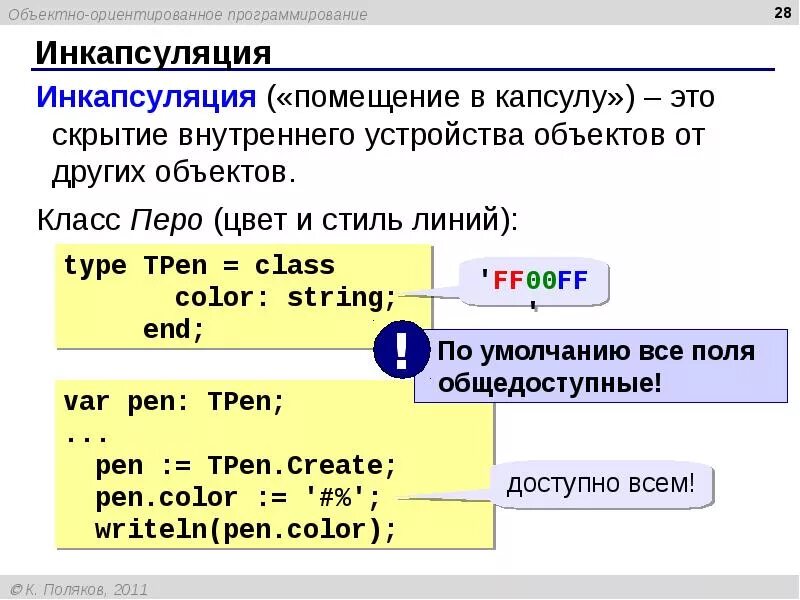Click code line "type TPen = class"
The width and height of the screenshot is (800, 600).
pyautogui.click(x=199, y=266)
